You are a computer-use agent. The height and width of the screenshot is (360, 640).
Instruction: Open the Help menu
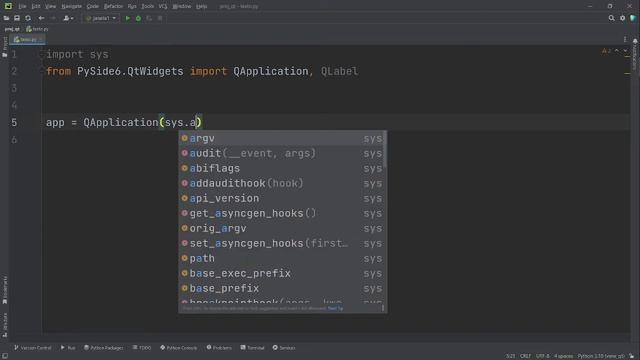[x=202, y=7]
